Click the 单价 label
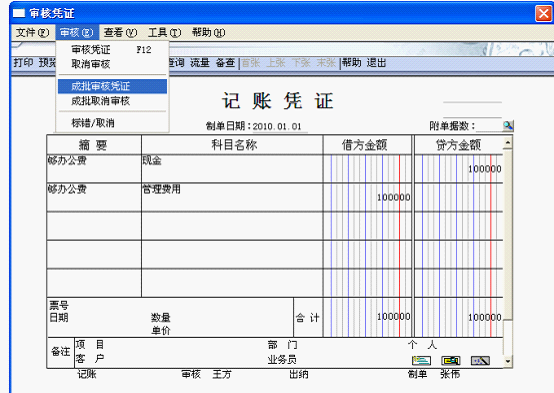The height and width of the screenshot is (393, 554). click(161, 330)
